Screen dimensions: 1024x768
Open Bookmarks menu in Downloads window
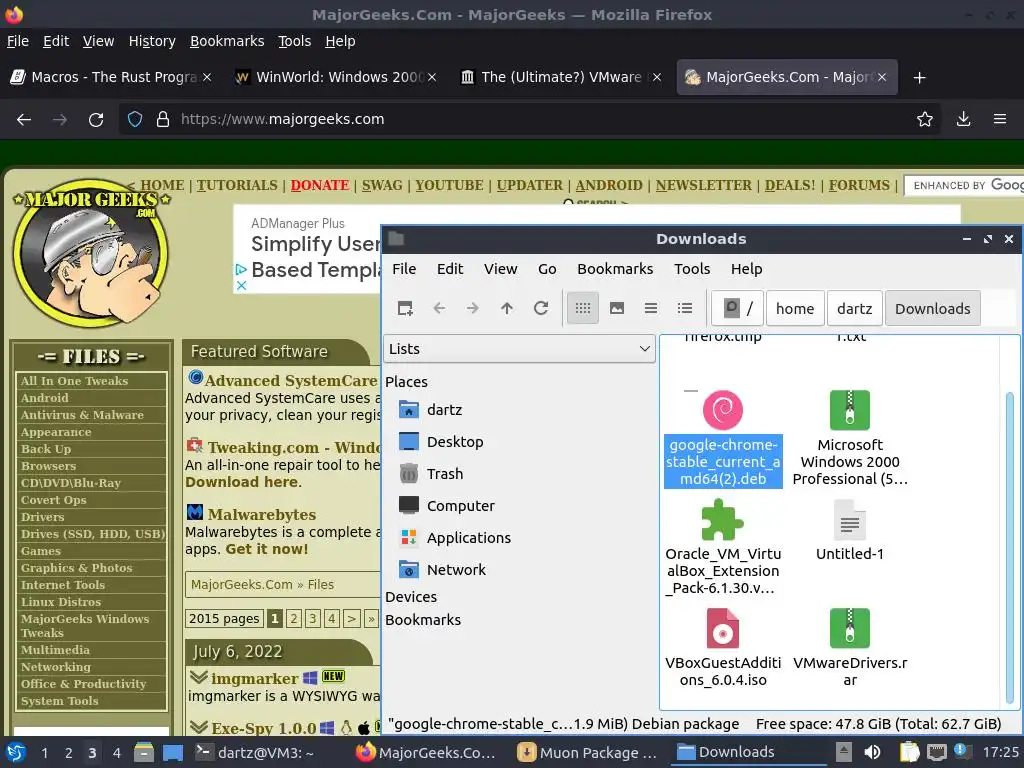point(615,268)
